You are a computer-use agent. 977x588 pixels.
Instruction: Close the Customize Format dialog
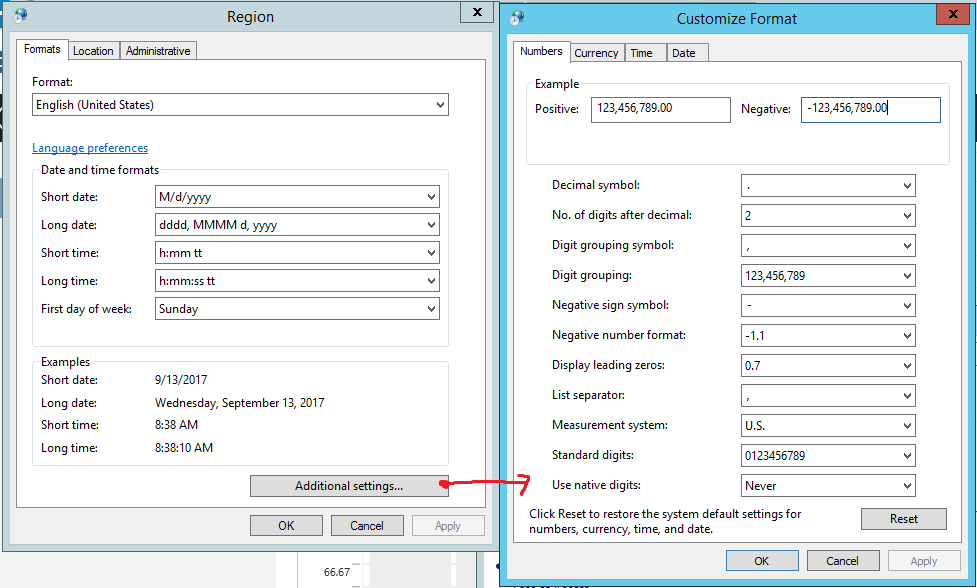pyautogui.click(x=953, y=14)
